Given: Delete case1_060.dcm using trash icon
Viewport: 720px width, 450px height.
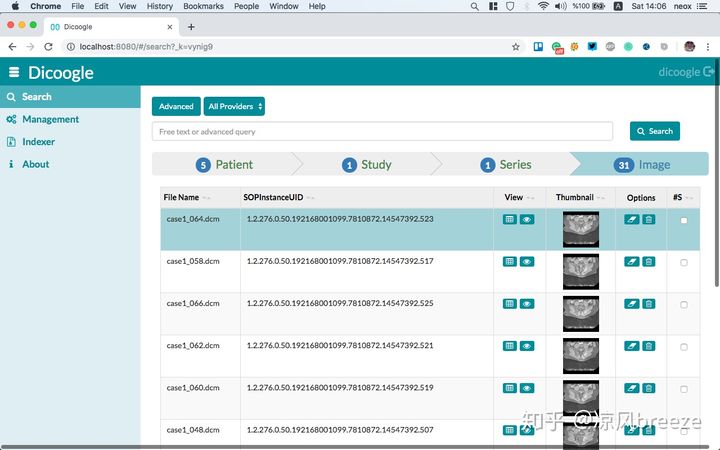Looking at the screenshot, I should 648,388.
